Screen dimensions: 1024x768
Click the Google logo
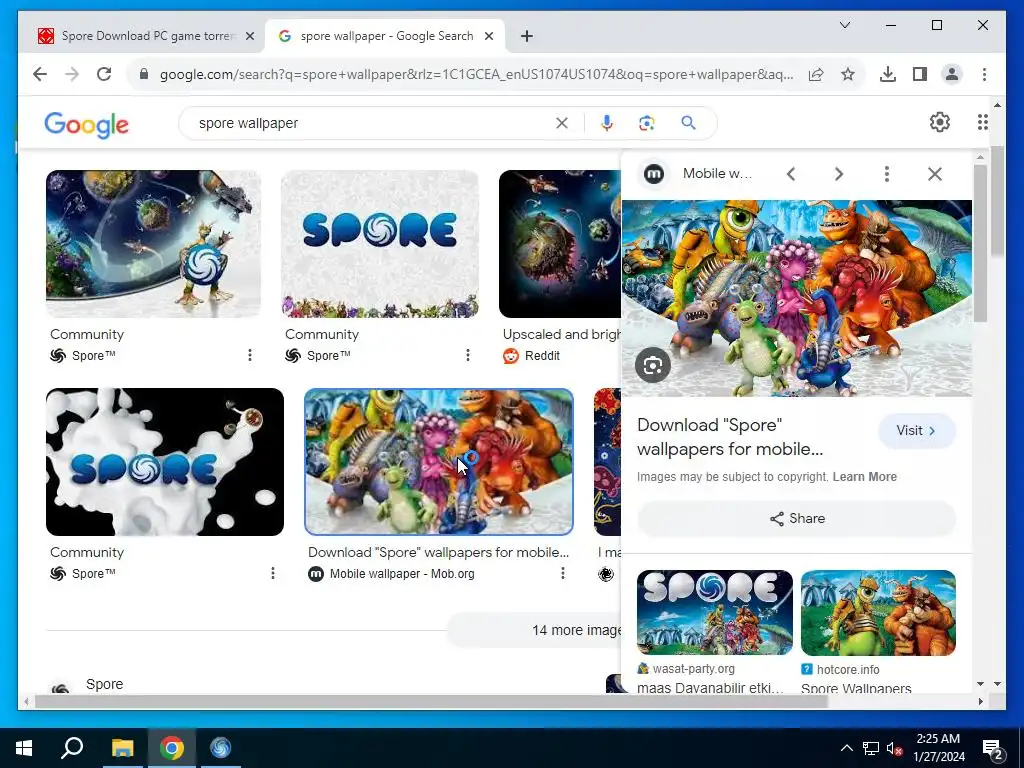point(86,124)
